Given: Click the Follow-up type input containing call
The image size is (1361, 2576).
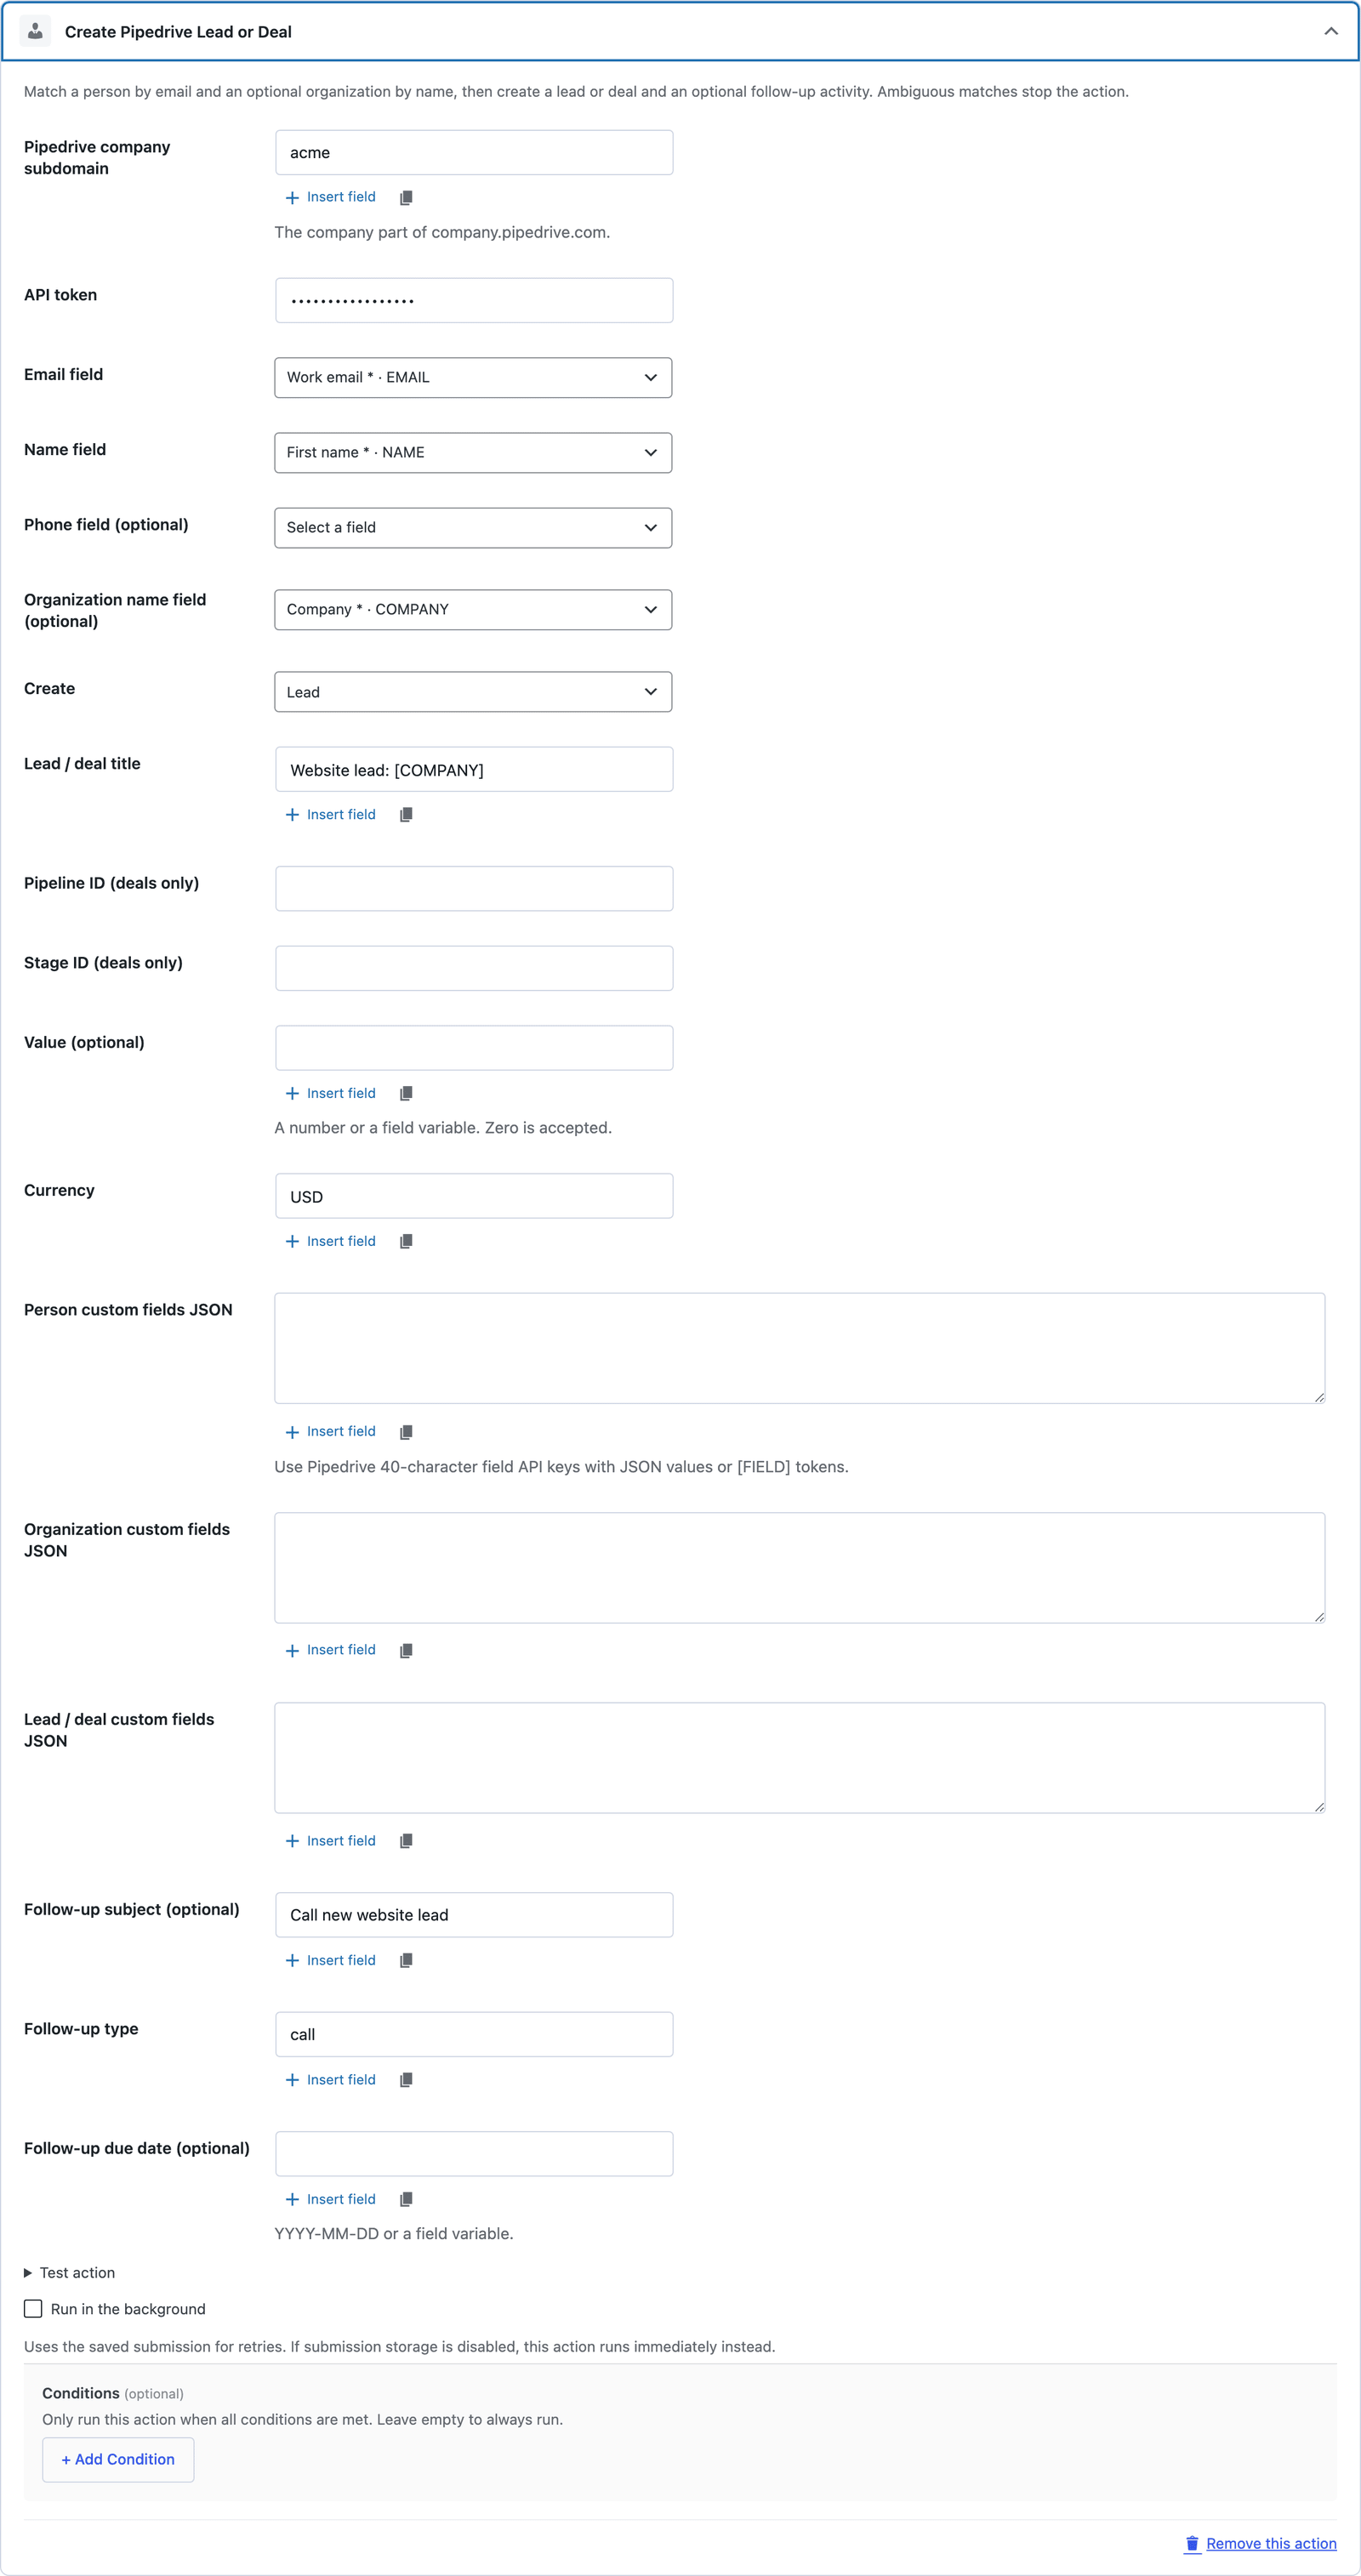Looking at the screenshot, I should [473, 2034].
